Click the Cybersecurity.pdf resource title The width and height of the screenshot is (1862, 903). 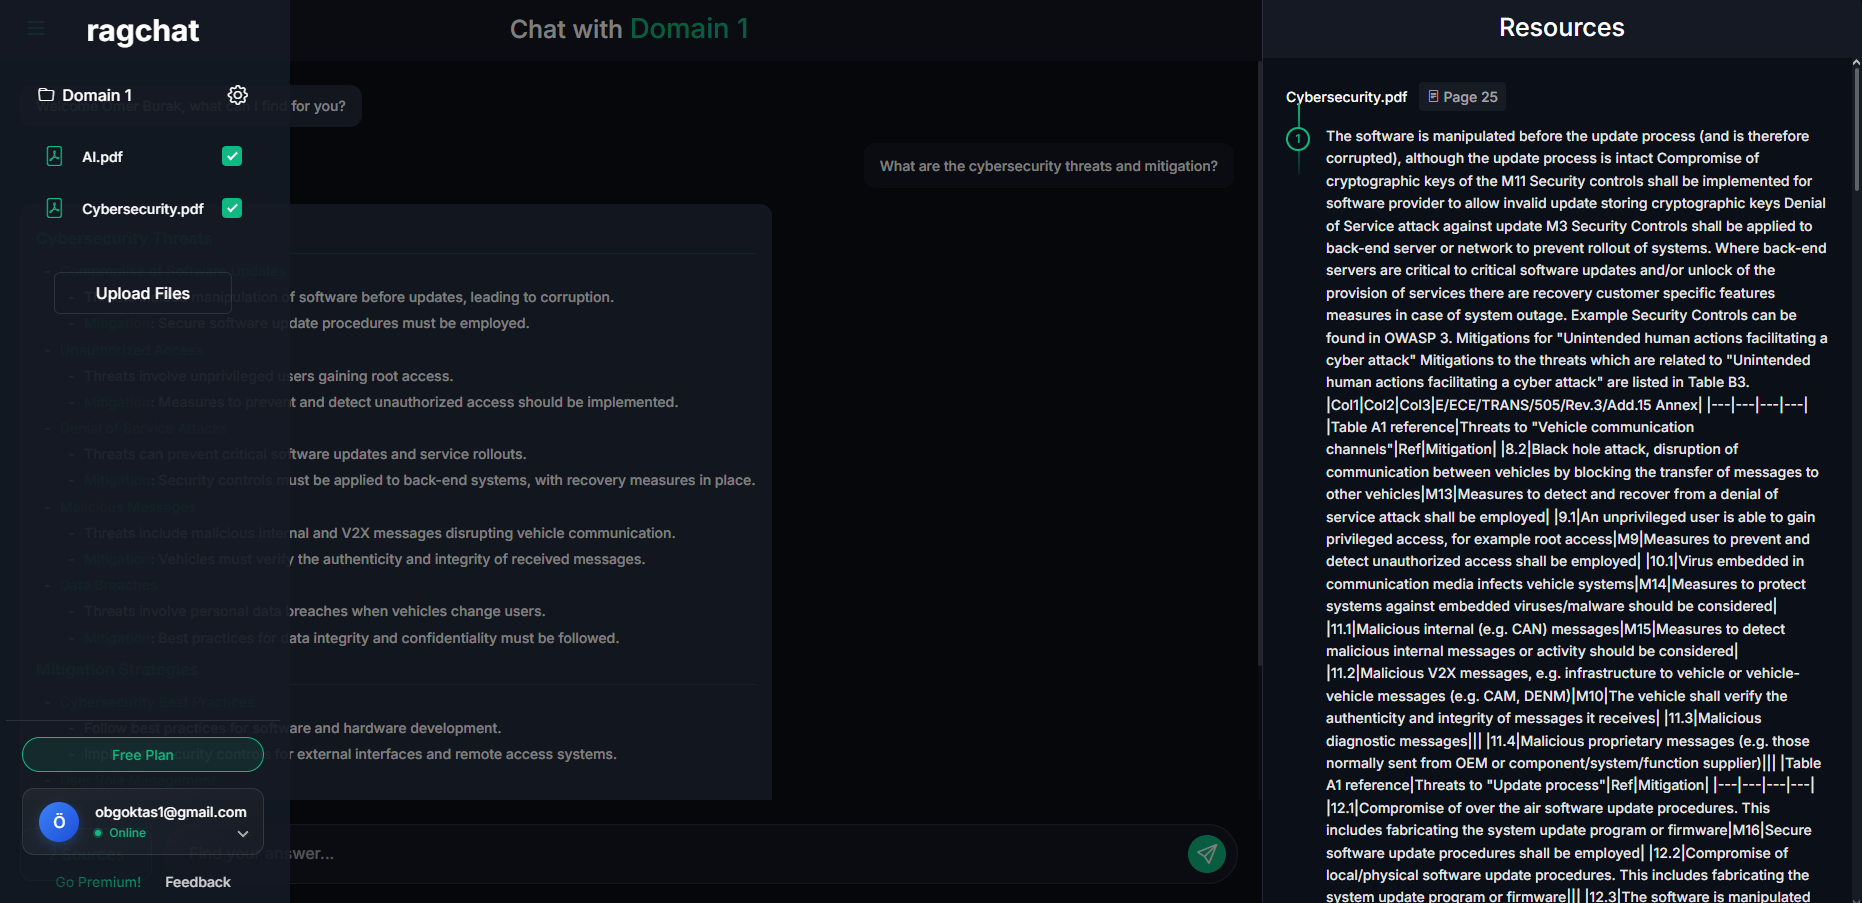click(1346, 97)
